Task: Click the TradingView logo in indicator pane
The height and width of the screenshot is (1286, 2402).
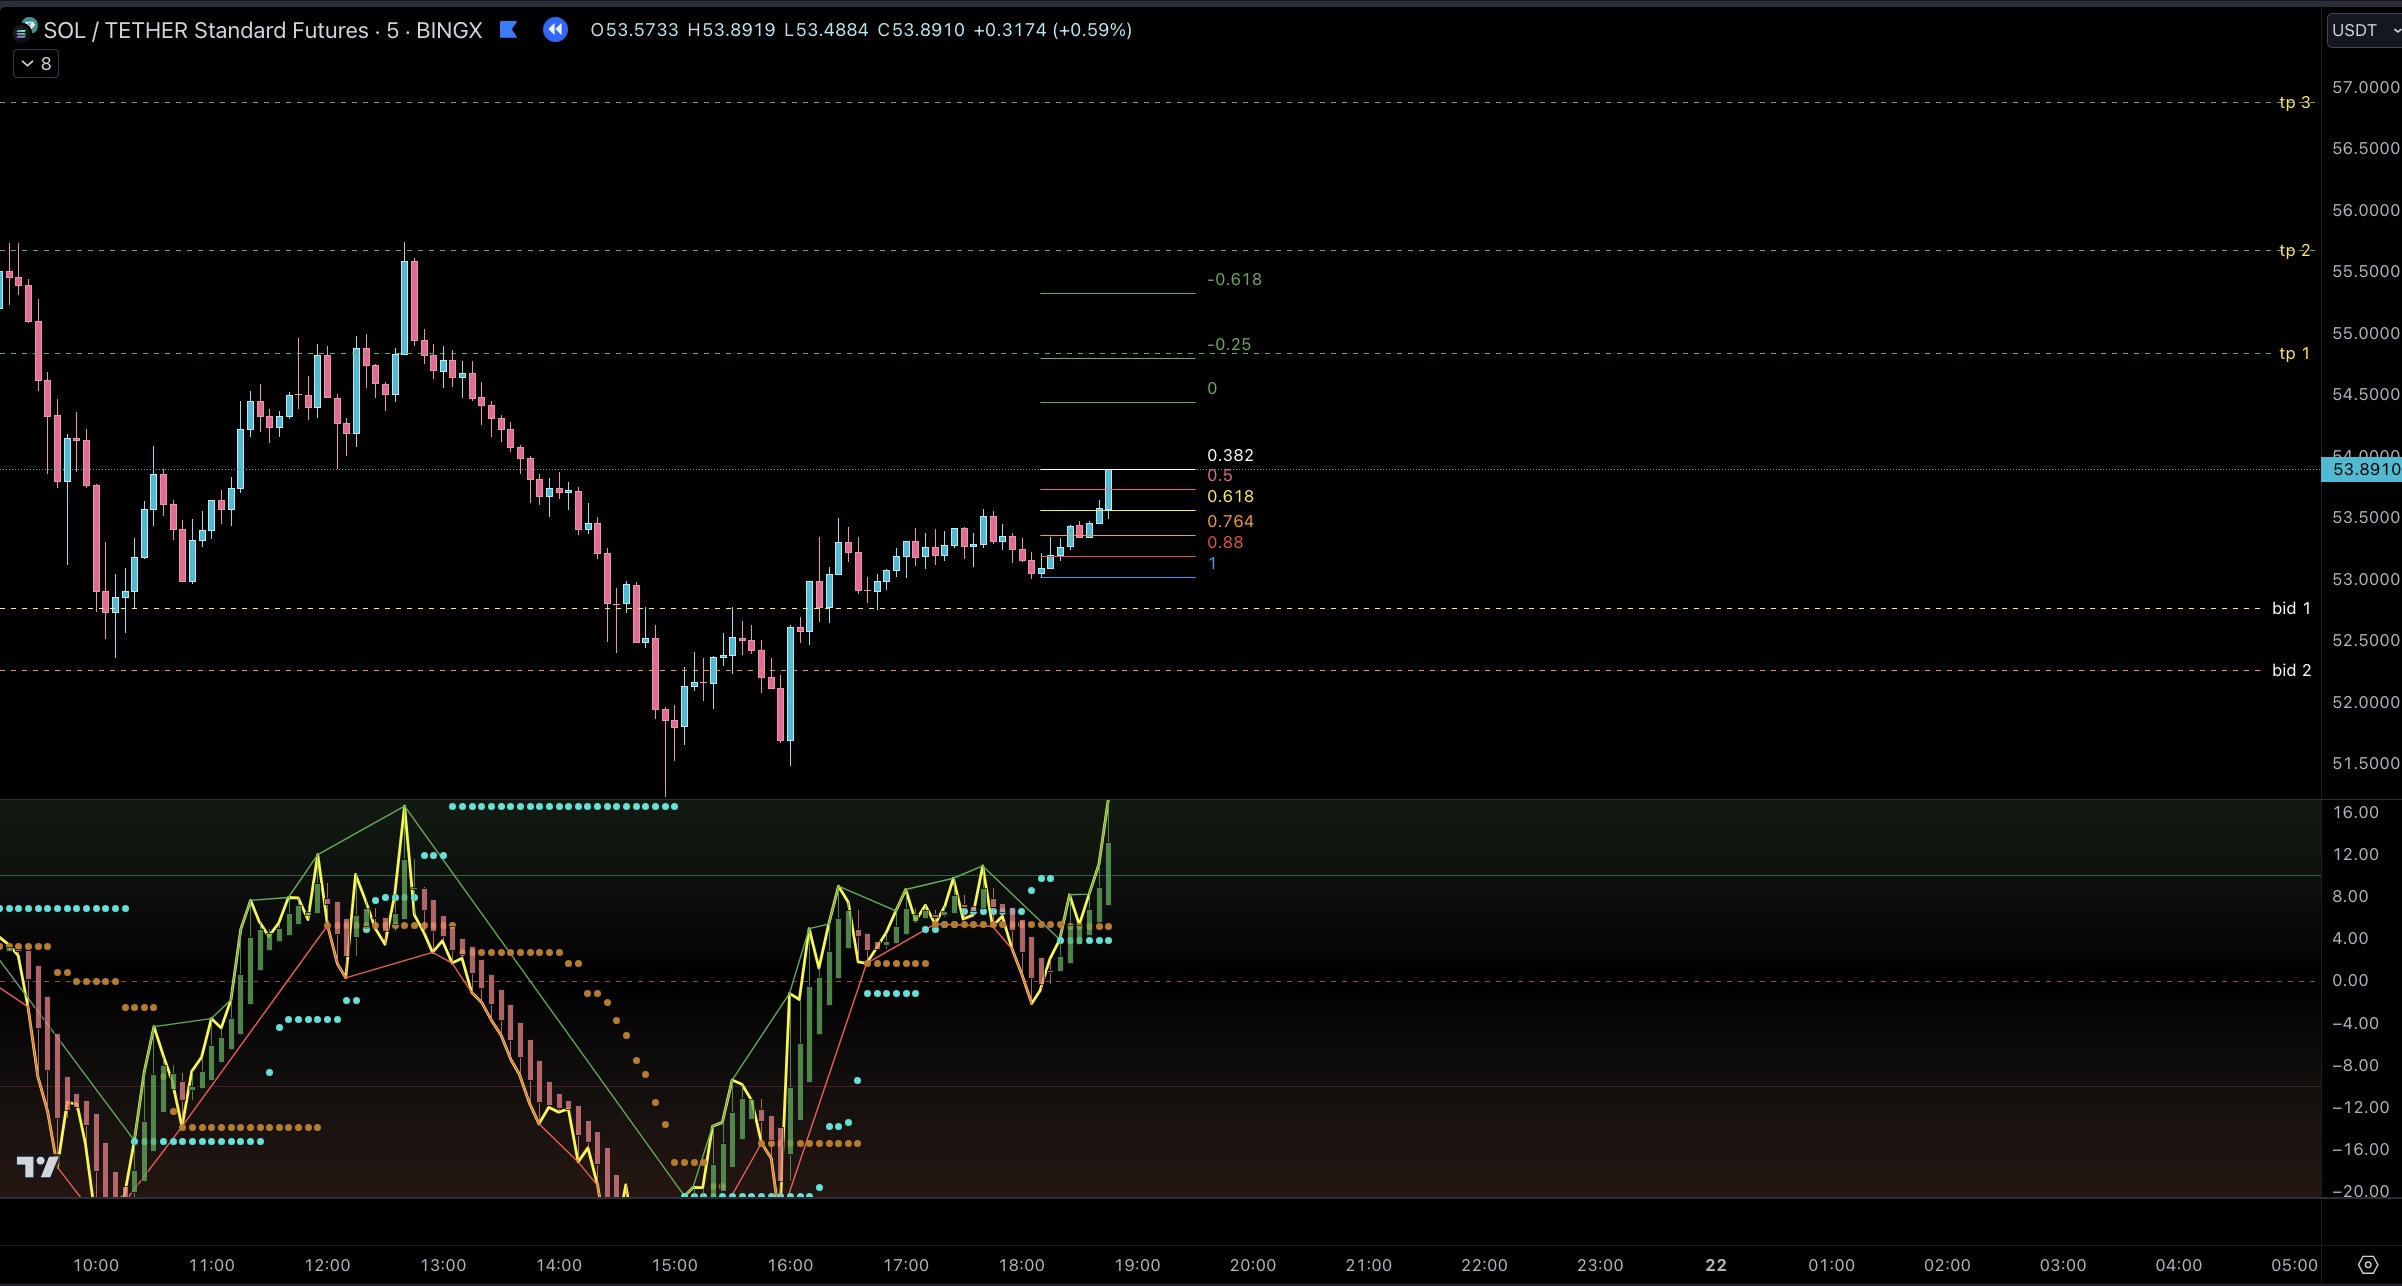Action: pyautogui.click(x=38, y=1166)
